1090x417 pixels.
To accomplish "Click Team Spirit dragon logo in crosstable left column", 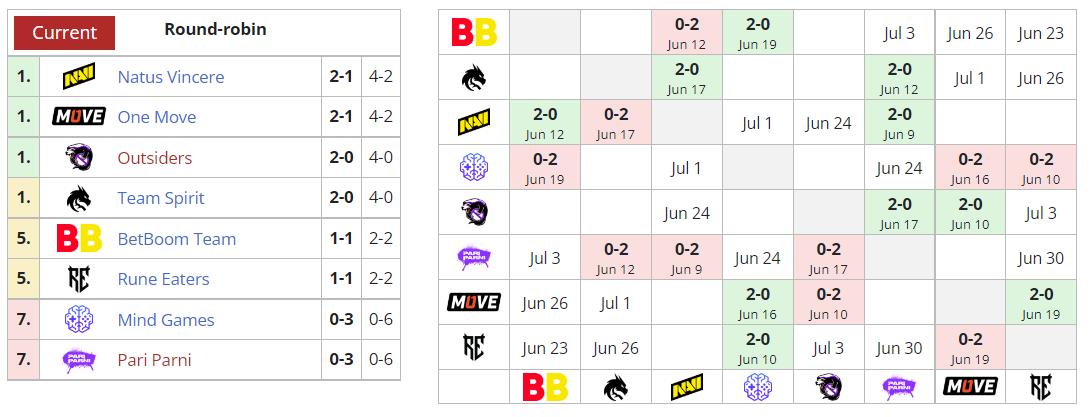I will pyautogui.click(x=474, y=78).
